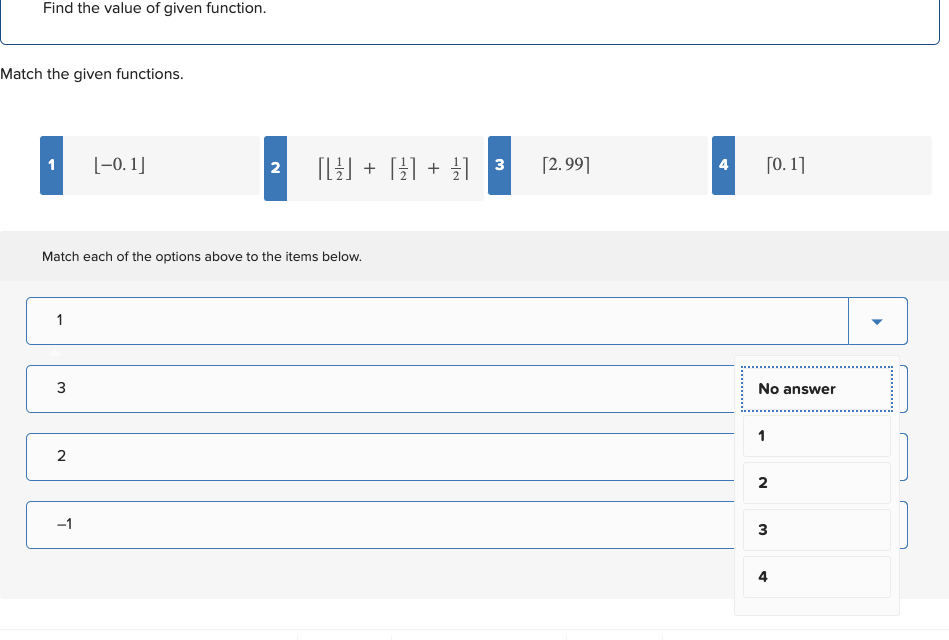
Task: Select the blue badge labeled 3
Action: [499, 165]
